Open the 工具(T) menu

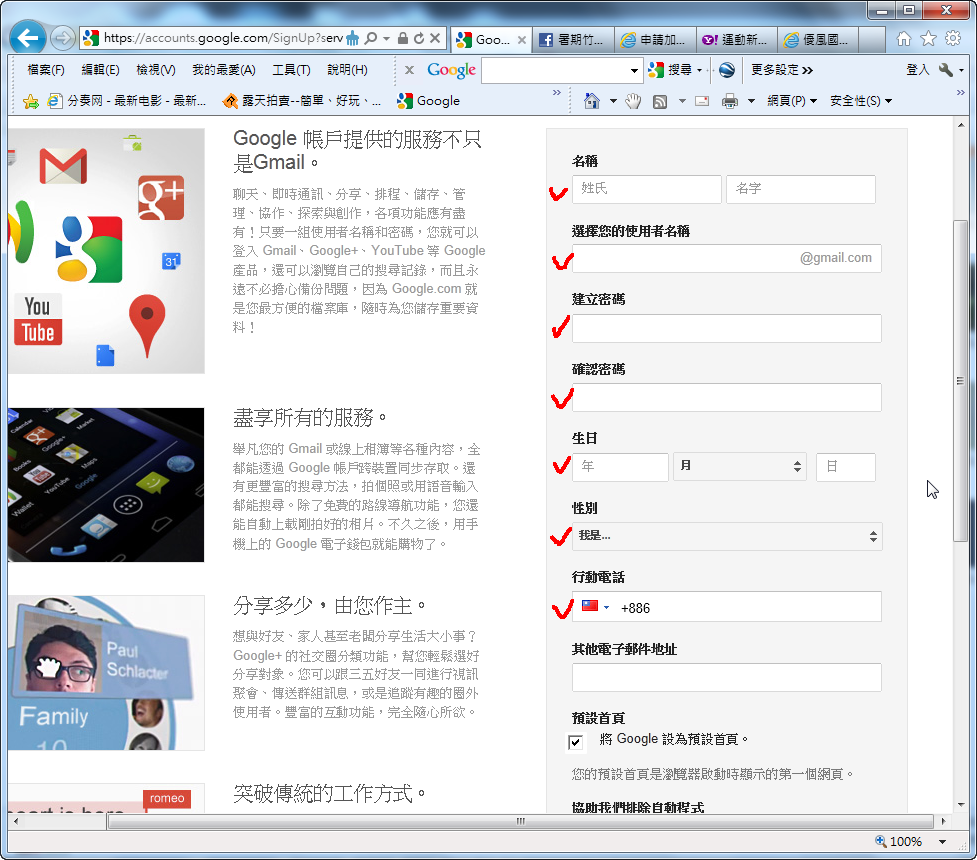291,70
